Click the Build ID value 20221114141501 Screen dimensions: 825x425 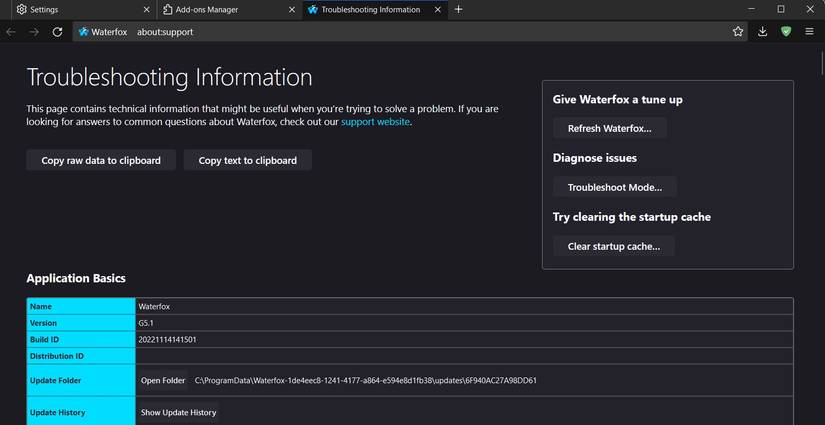point(167,340)
